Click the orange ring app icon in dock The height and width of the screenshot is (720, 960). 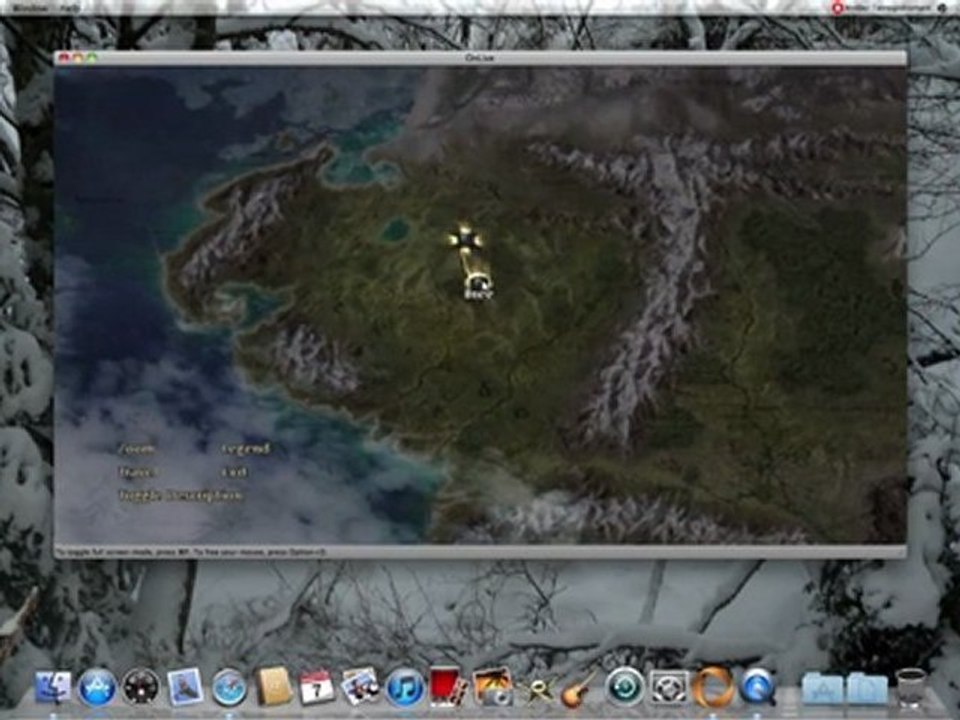click(712, 686)
